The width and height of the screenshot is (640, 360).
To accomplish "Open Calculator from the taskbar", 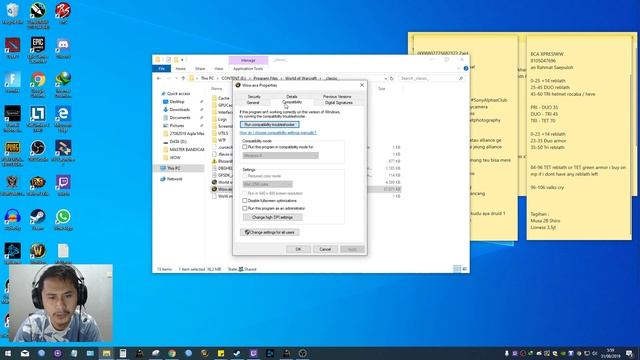I will [123, 353].
